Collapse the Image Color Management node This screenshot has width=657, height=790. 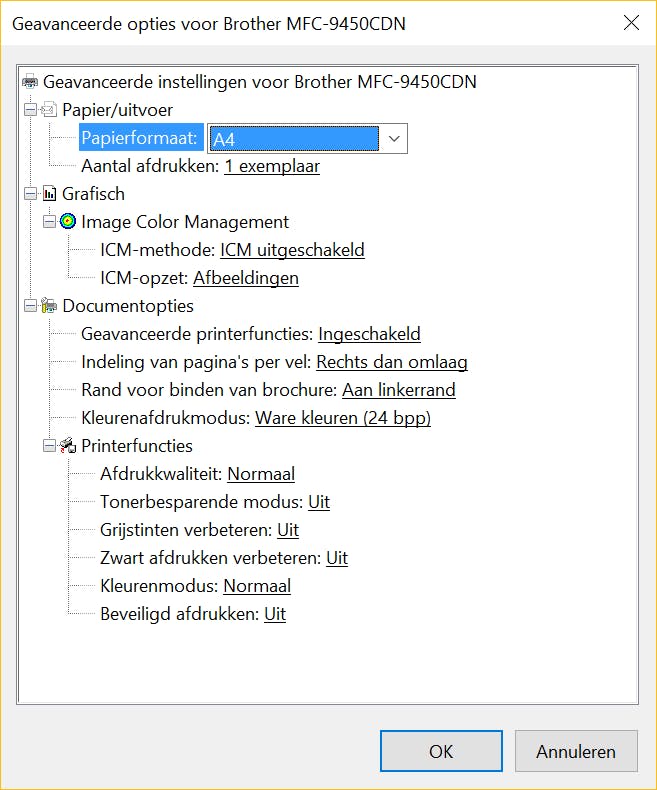pos(49,221)
